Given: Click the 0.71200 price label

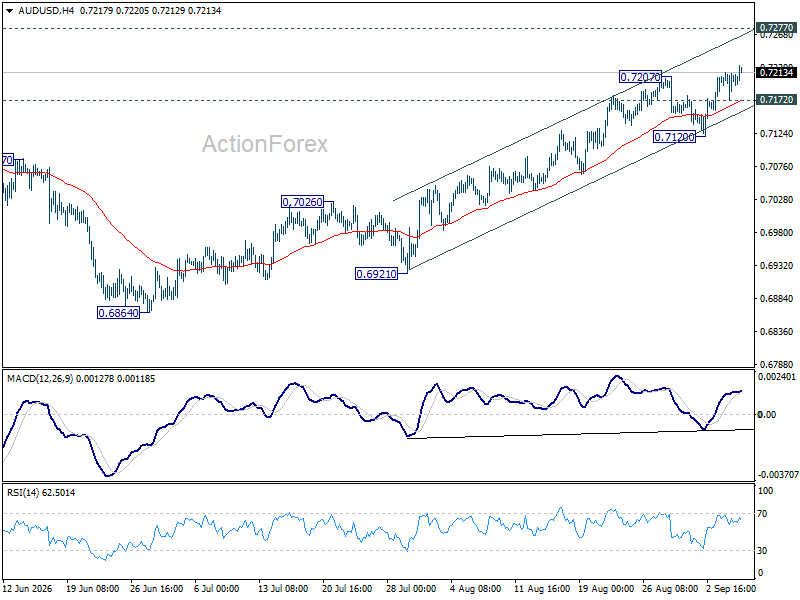Looking at the screenshot, I should click(674, 137).
